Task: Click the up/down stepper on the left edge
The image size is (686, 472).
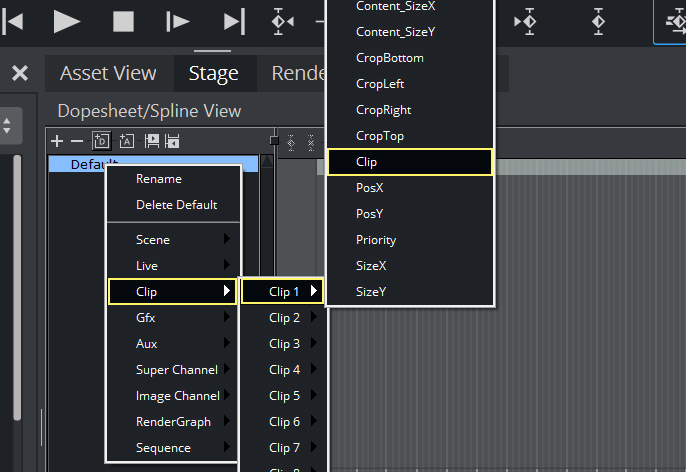Action: pos(9,126)
